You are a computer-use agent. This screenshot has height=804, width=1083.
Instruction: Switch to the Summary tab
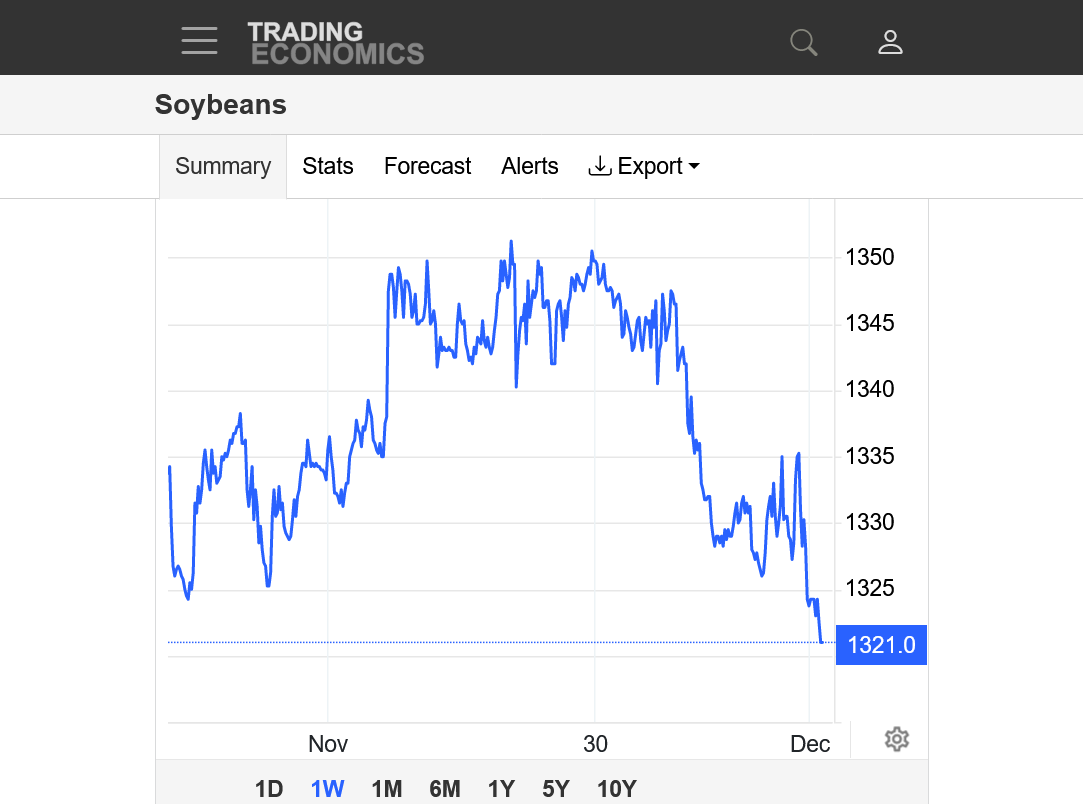(x=223, y=166)
